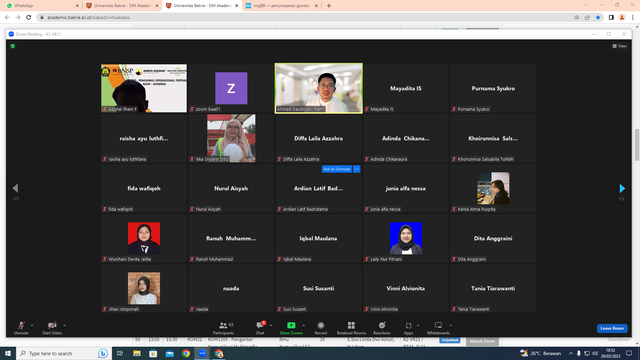Screen dimensions: 640x360
Task: Go to previous page of participants
Action: point(16,188)
